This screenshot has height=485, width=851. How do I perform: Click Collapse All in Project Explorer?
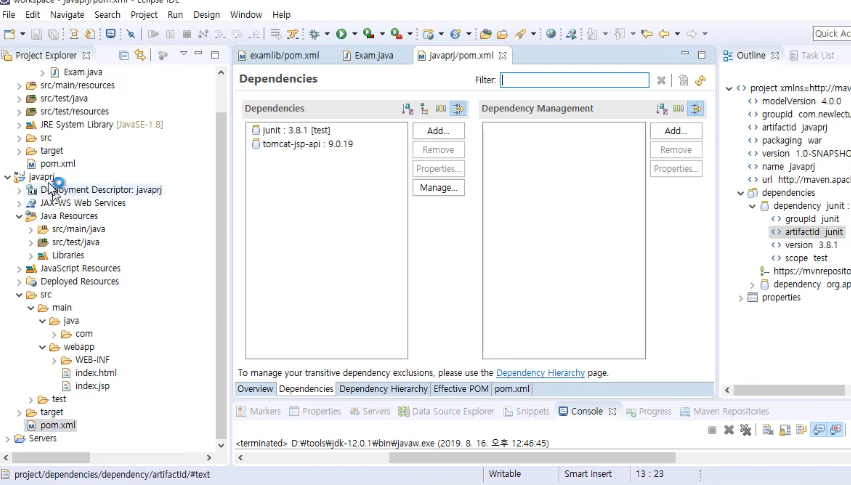[124, 55]
